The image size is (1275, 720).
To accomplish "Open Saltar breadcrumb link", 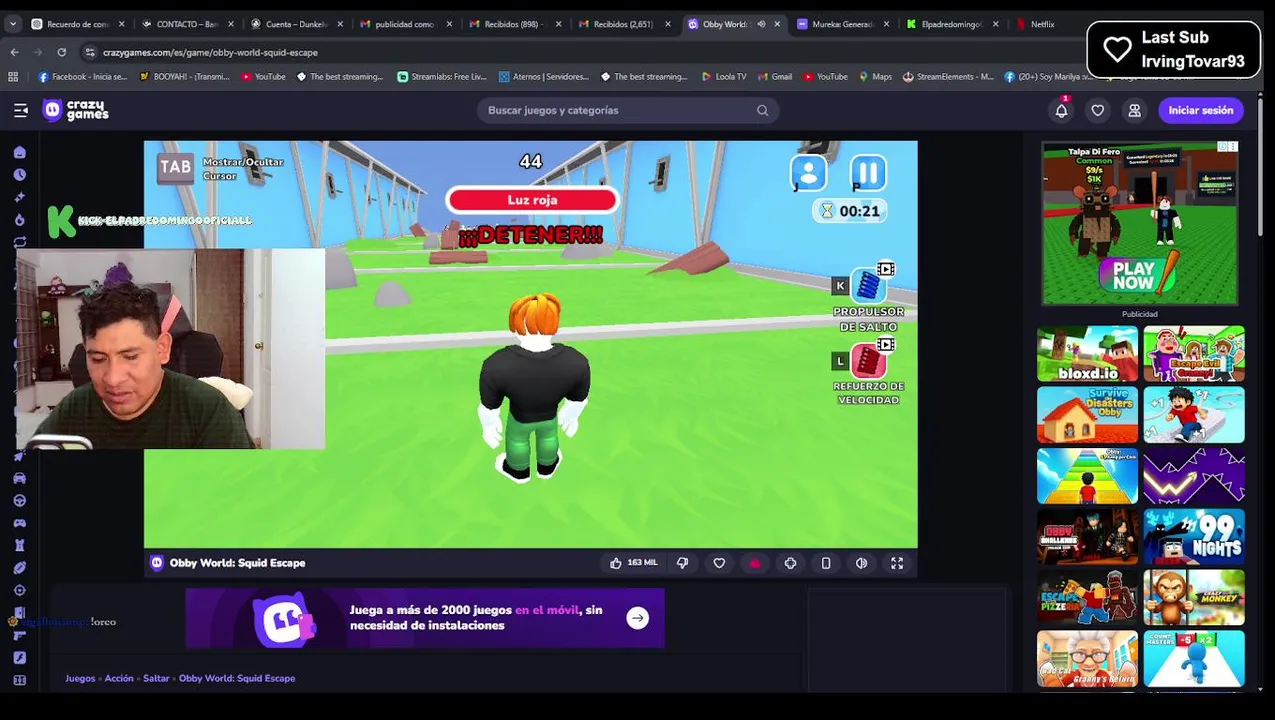I will (156, 678).
